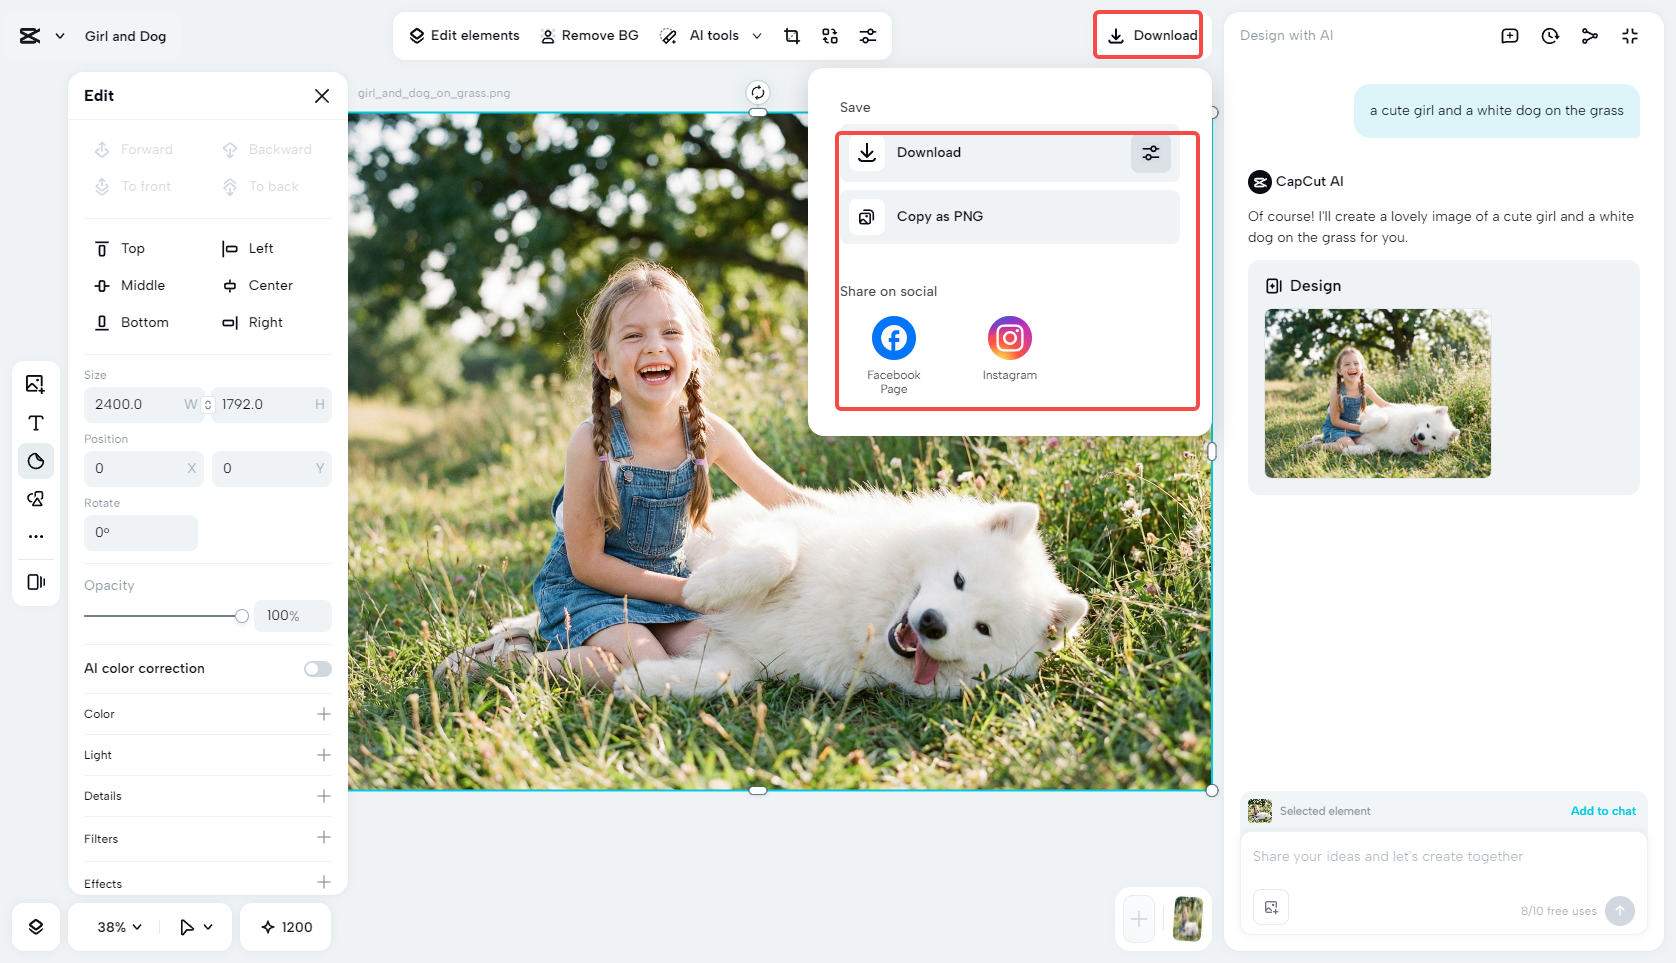The width and height of the screenshot is (1676, 963).
Task: Share to Facebook Page
Action: (893, 338)
